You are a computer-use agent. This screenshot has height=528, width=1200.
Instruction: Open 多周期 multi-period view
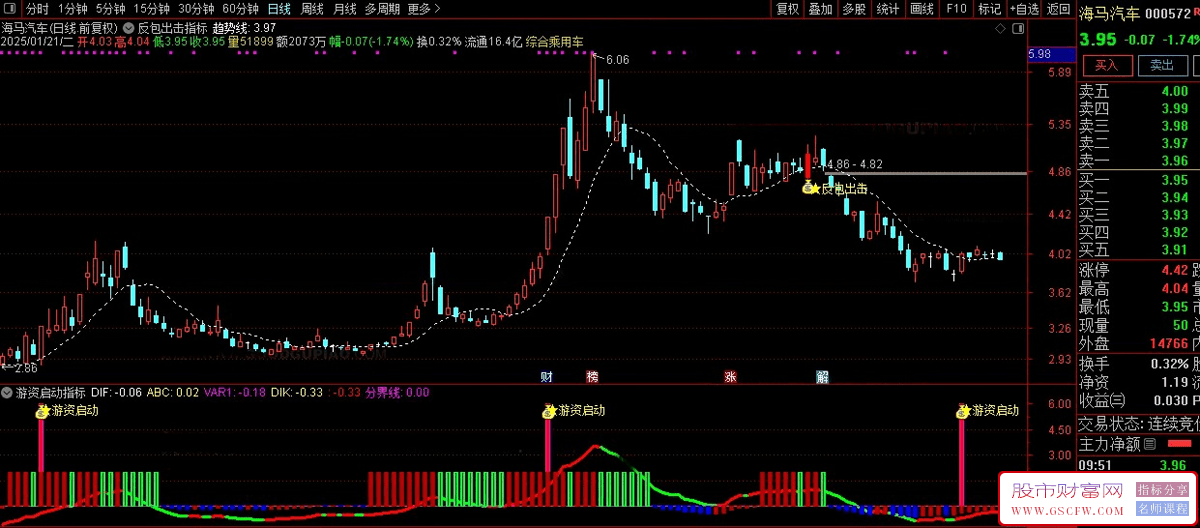tap(382, 9)
